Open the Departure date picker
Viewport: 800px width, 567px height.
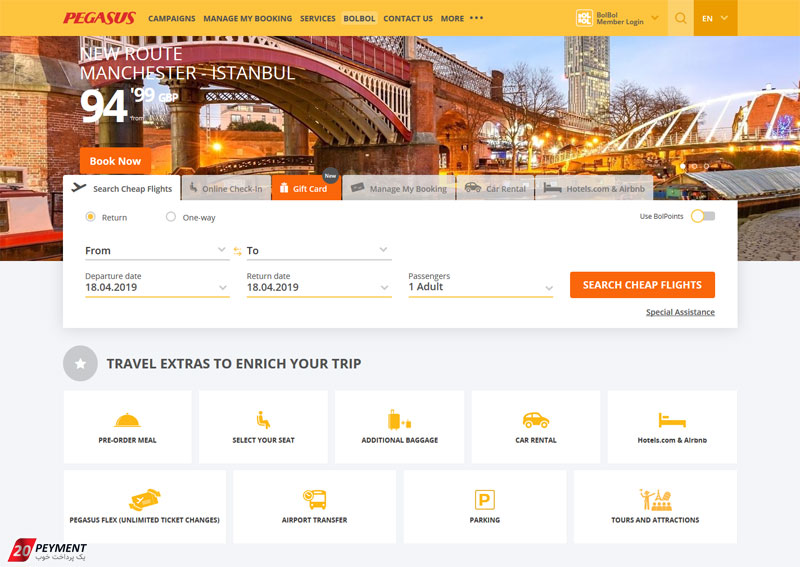click(157, 284)
